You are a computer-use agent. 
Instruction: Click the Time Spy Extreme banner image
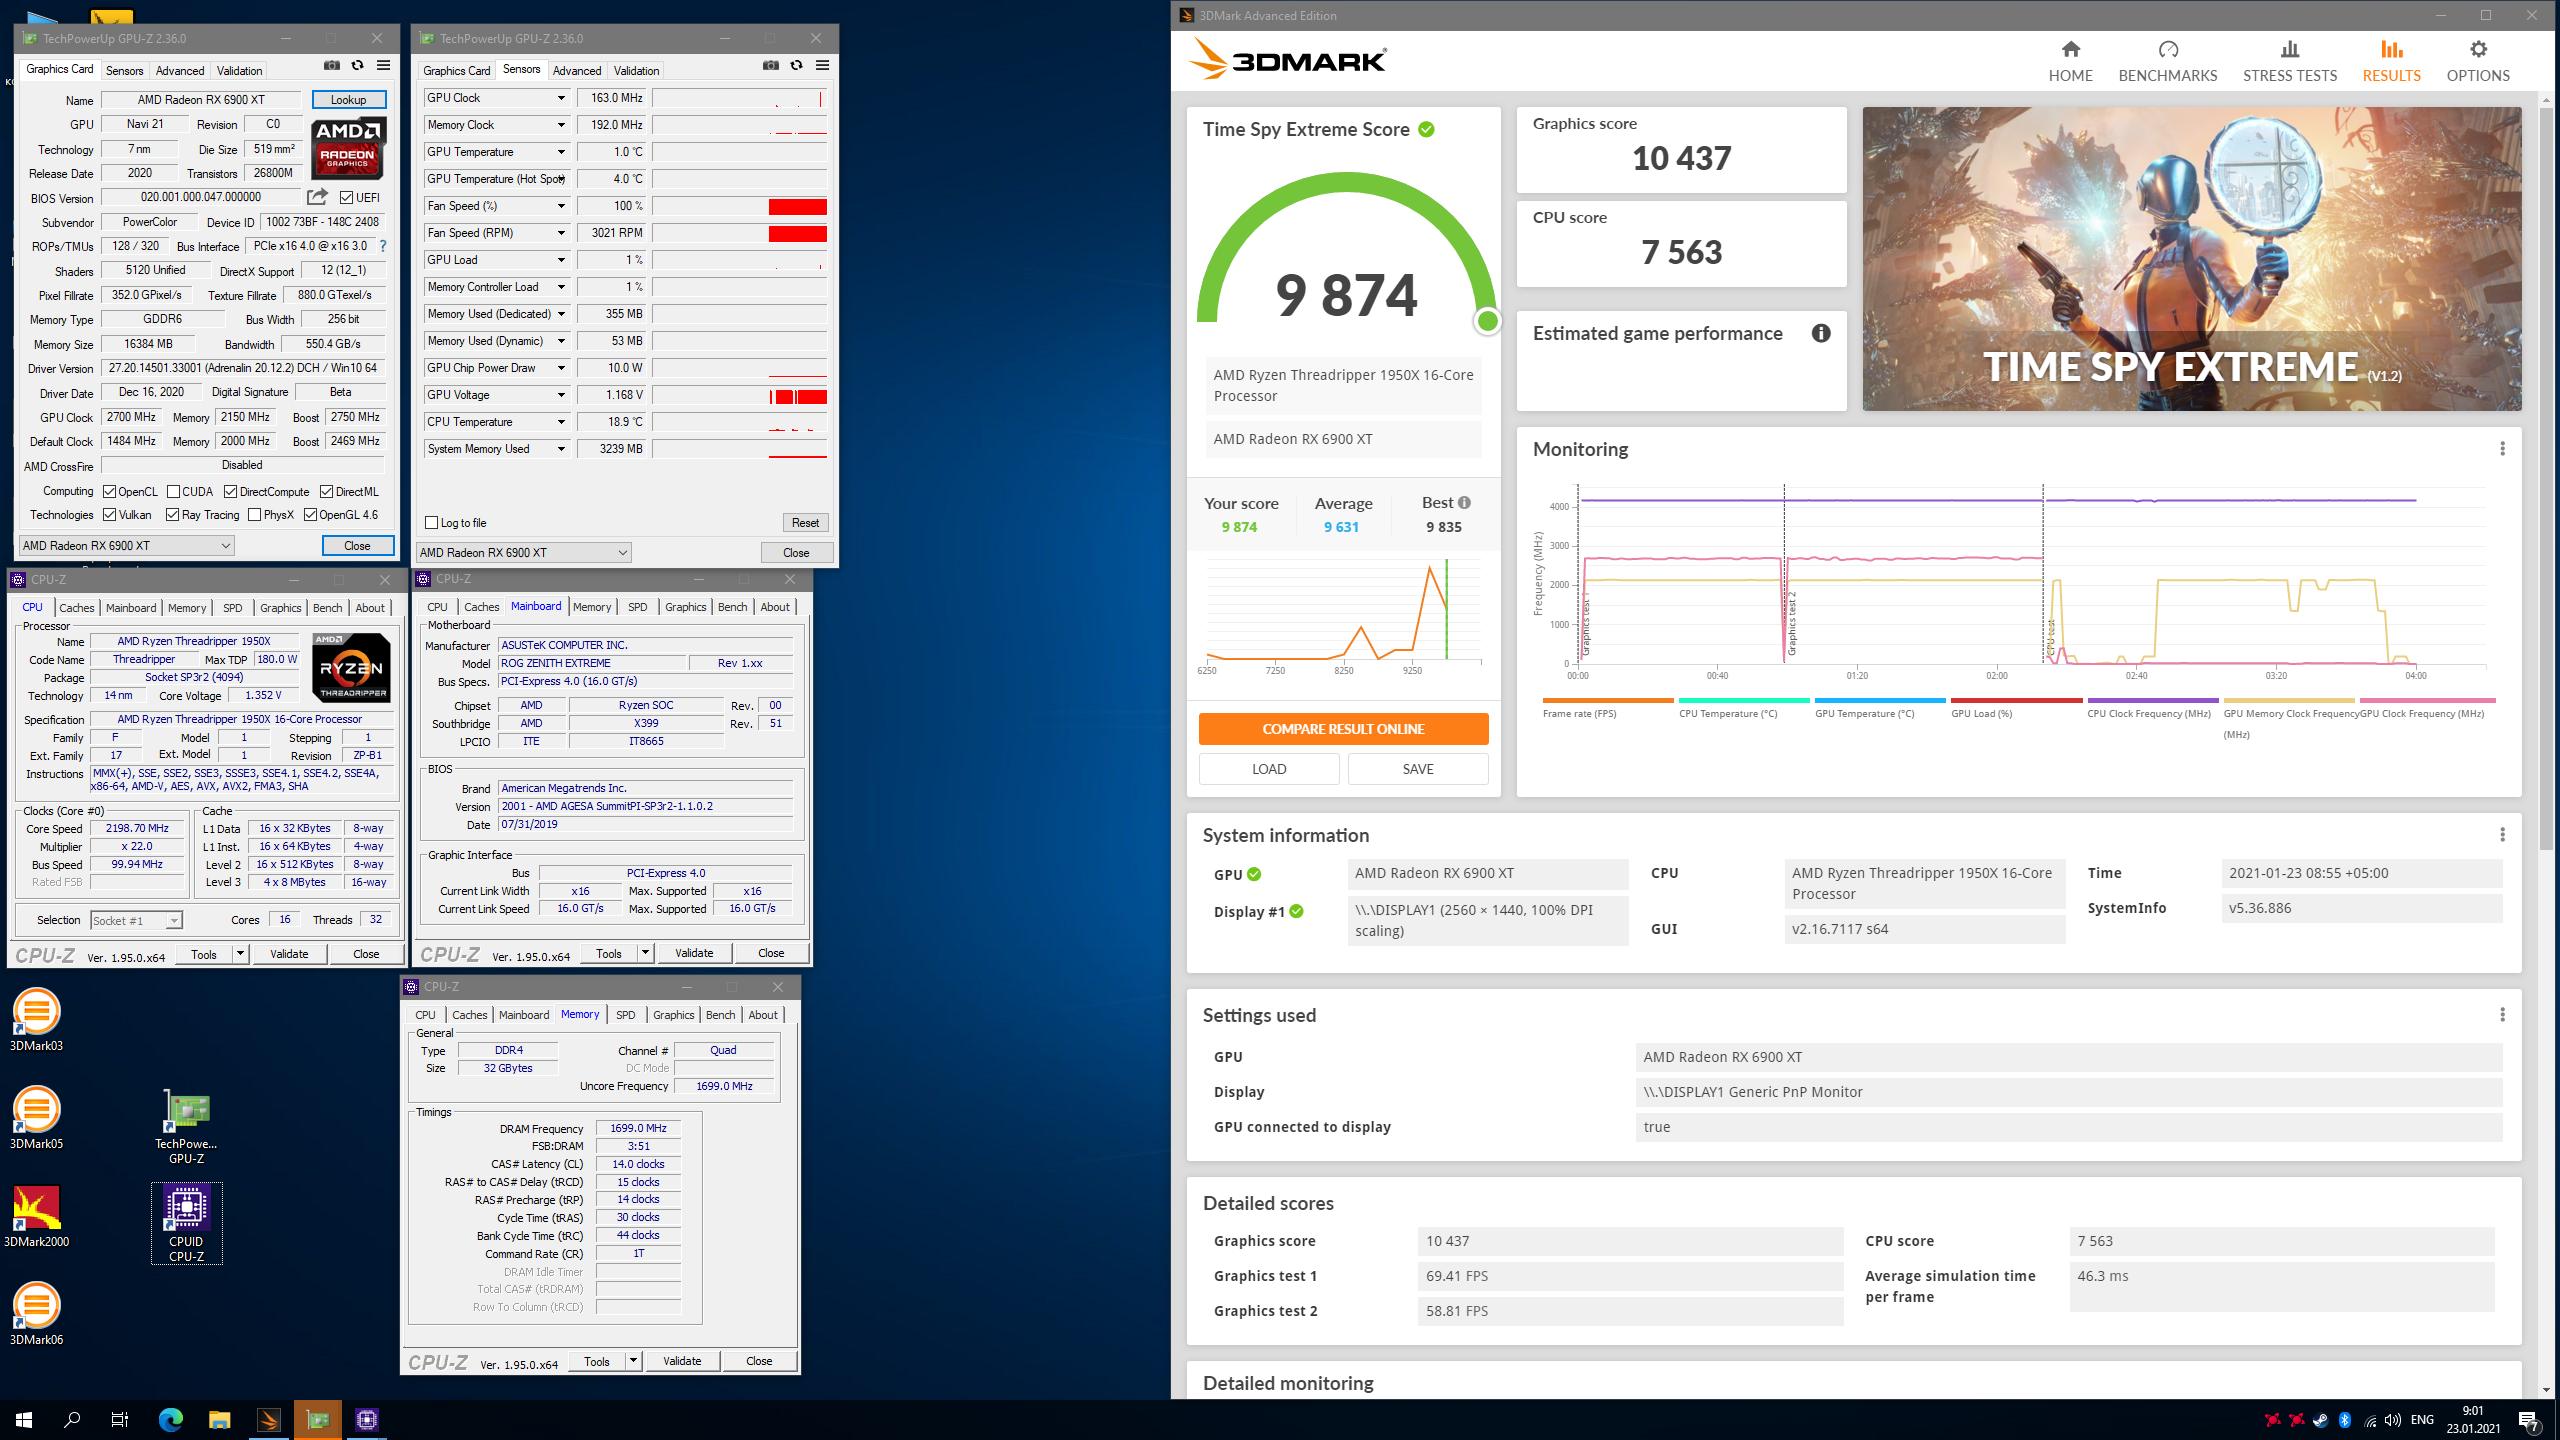[2191, 259]
